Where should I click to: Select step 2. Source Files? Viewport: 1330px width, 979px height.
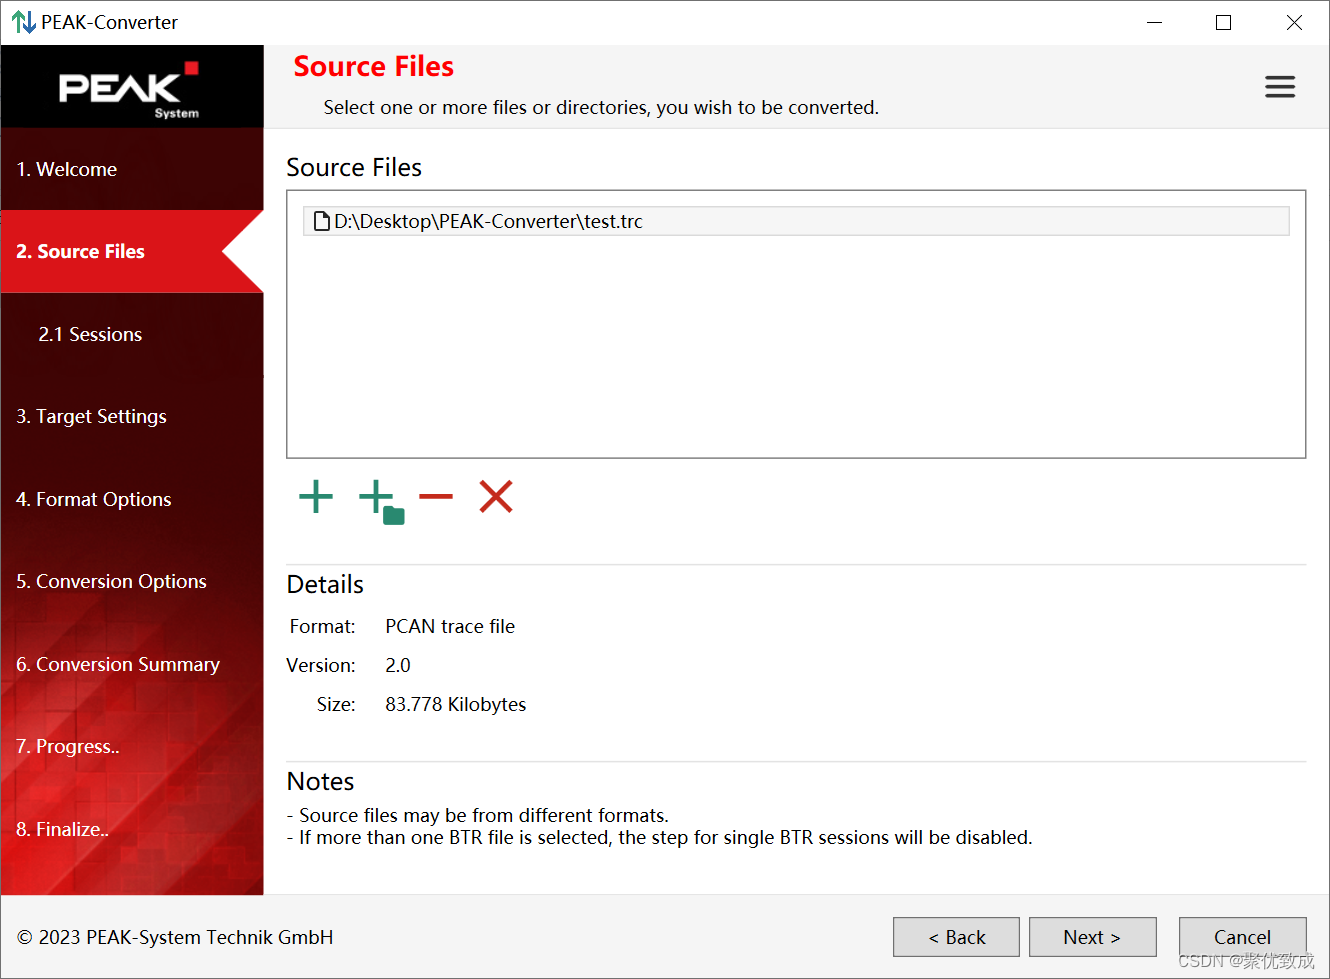click(x=132, y=251)
